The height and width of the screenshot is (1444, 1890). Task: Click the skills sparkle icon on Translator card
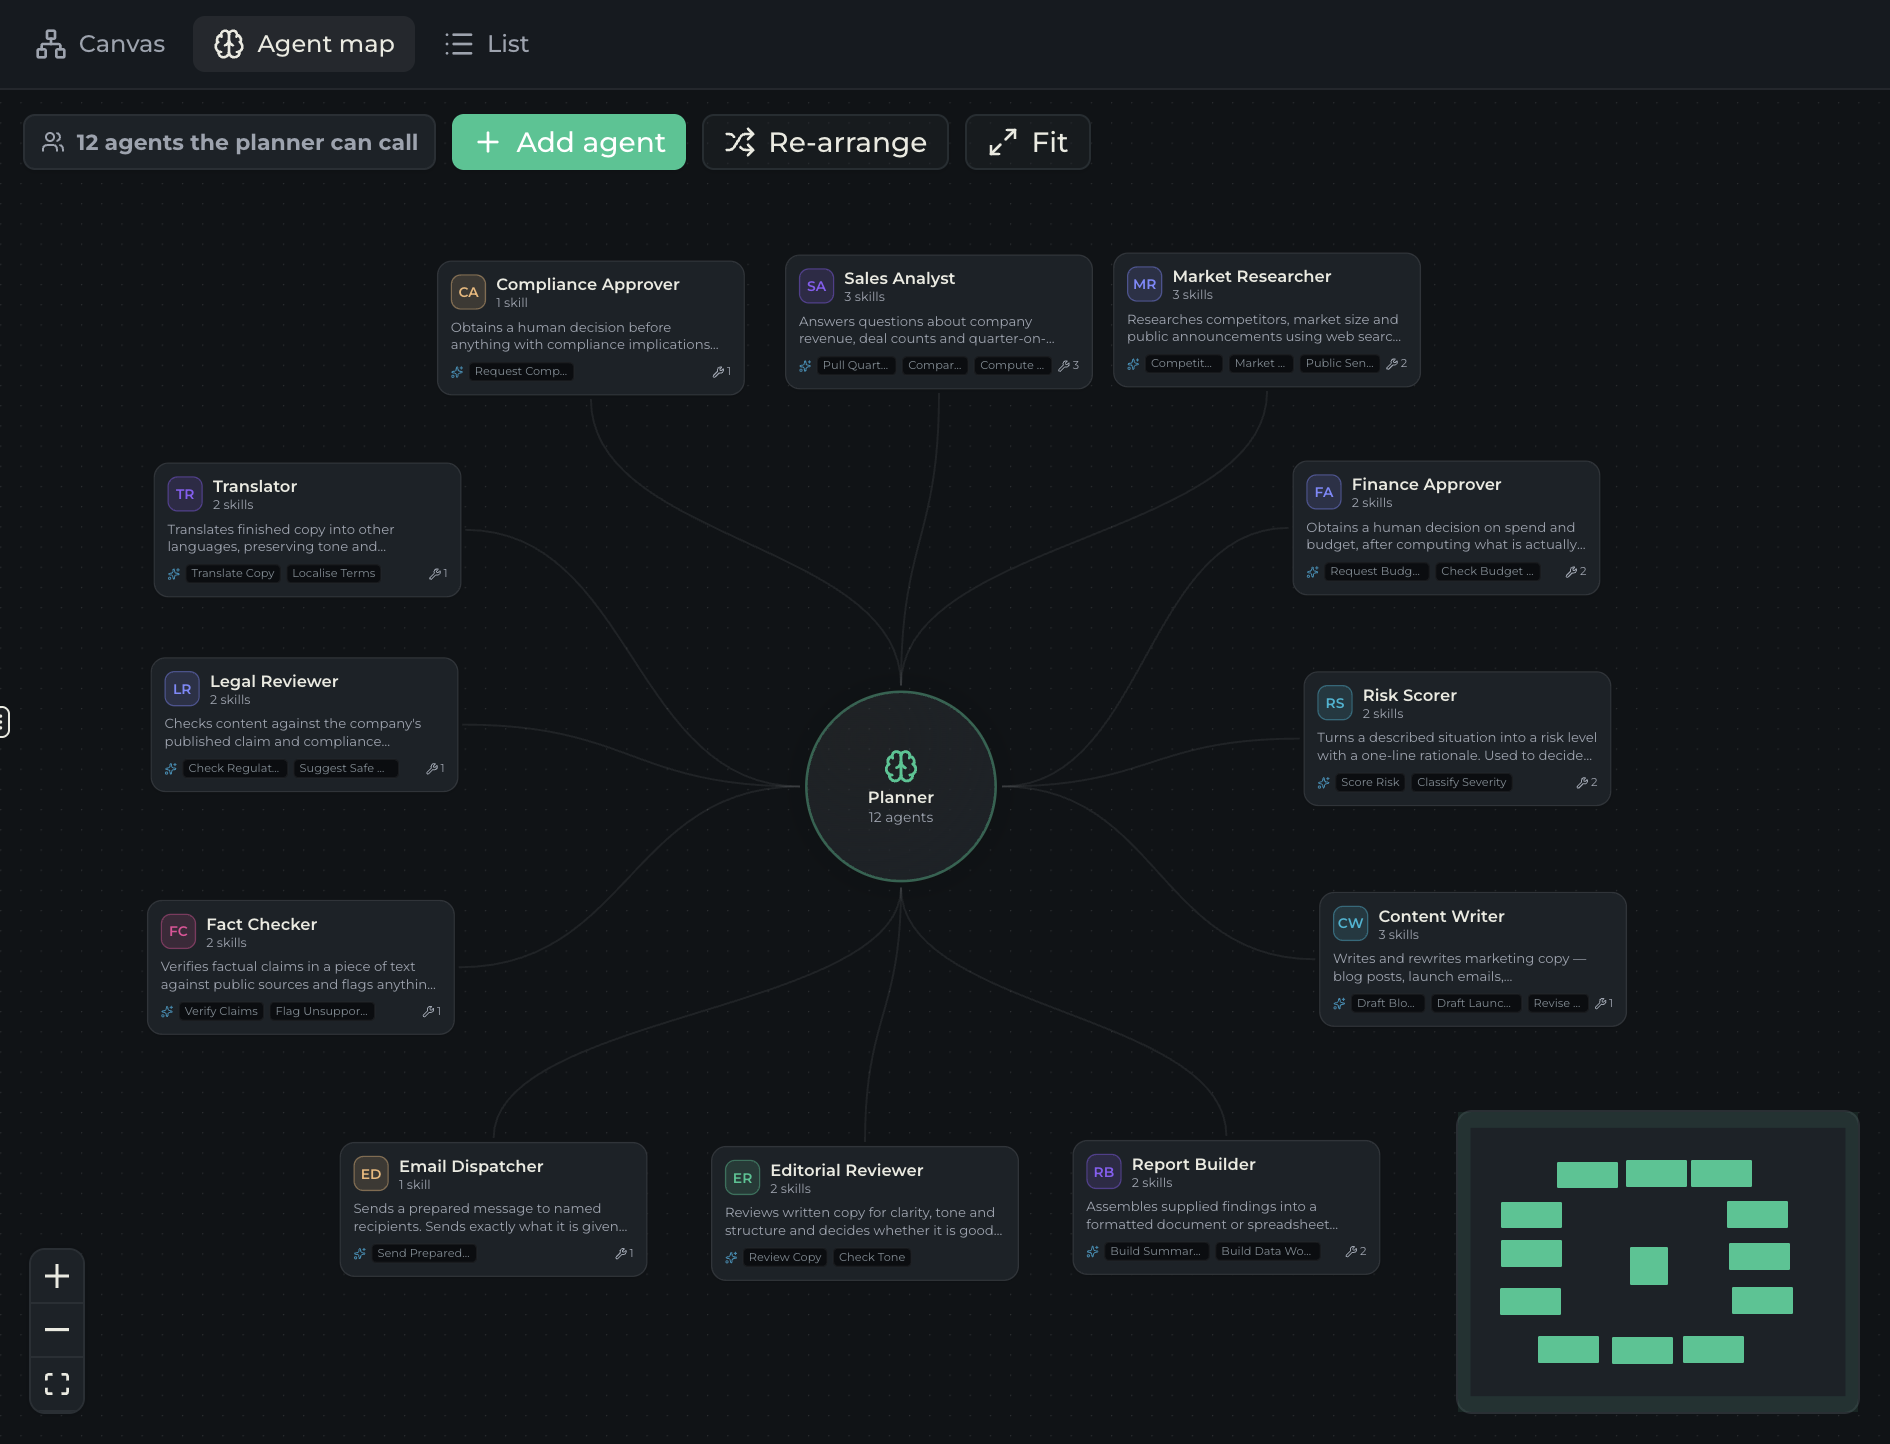tap(174, 574)
